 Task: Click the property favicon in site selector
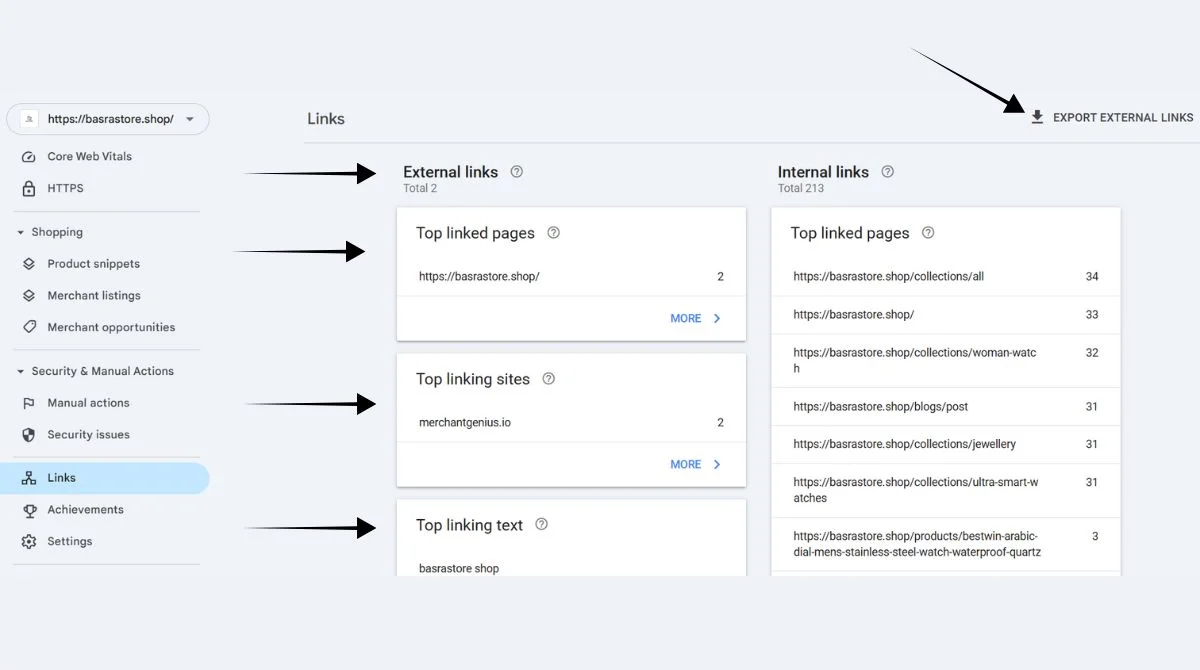point(29,119)
